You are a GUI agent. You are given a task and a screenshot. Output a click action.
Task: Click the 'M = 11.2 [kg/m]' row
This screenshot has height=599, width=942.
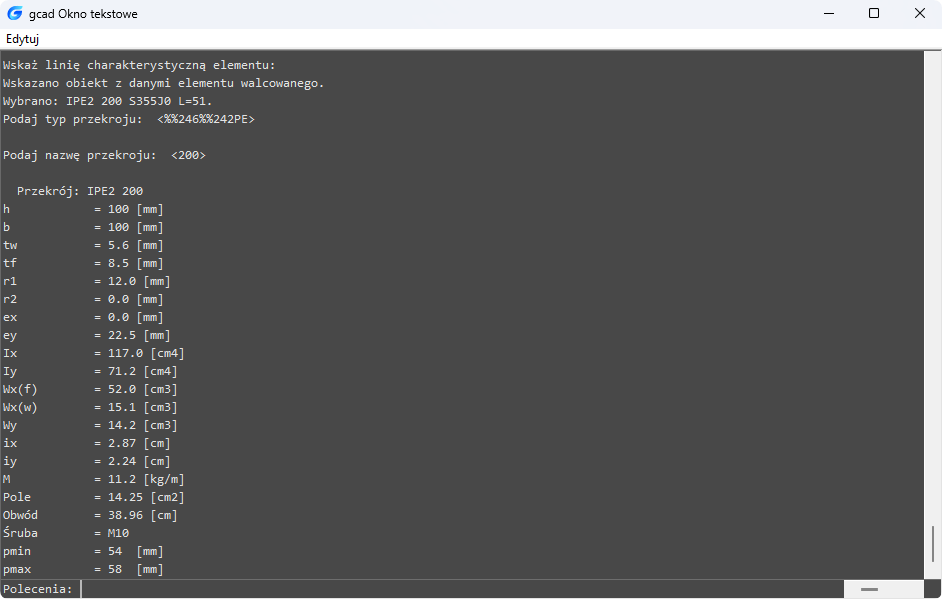[x=94, y=479]
